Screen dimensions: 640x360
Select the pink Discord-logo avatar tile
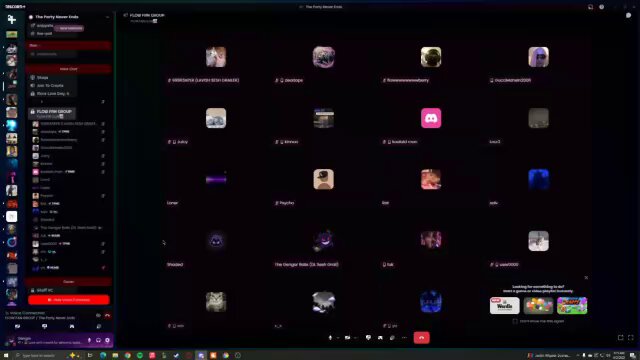[x=431, y=118]
